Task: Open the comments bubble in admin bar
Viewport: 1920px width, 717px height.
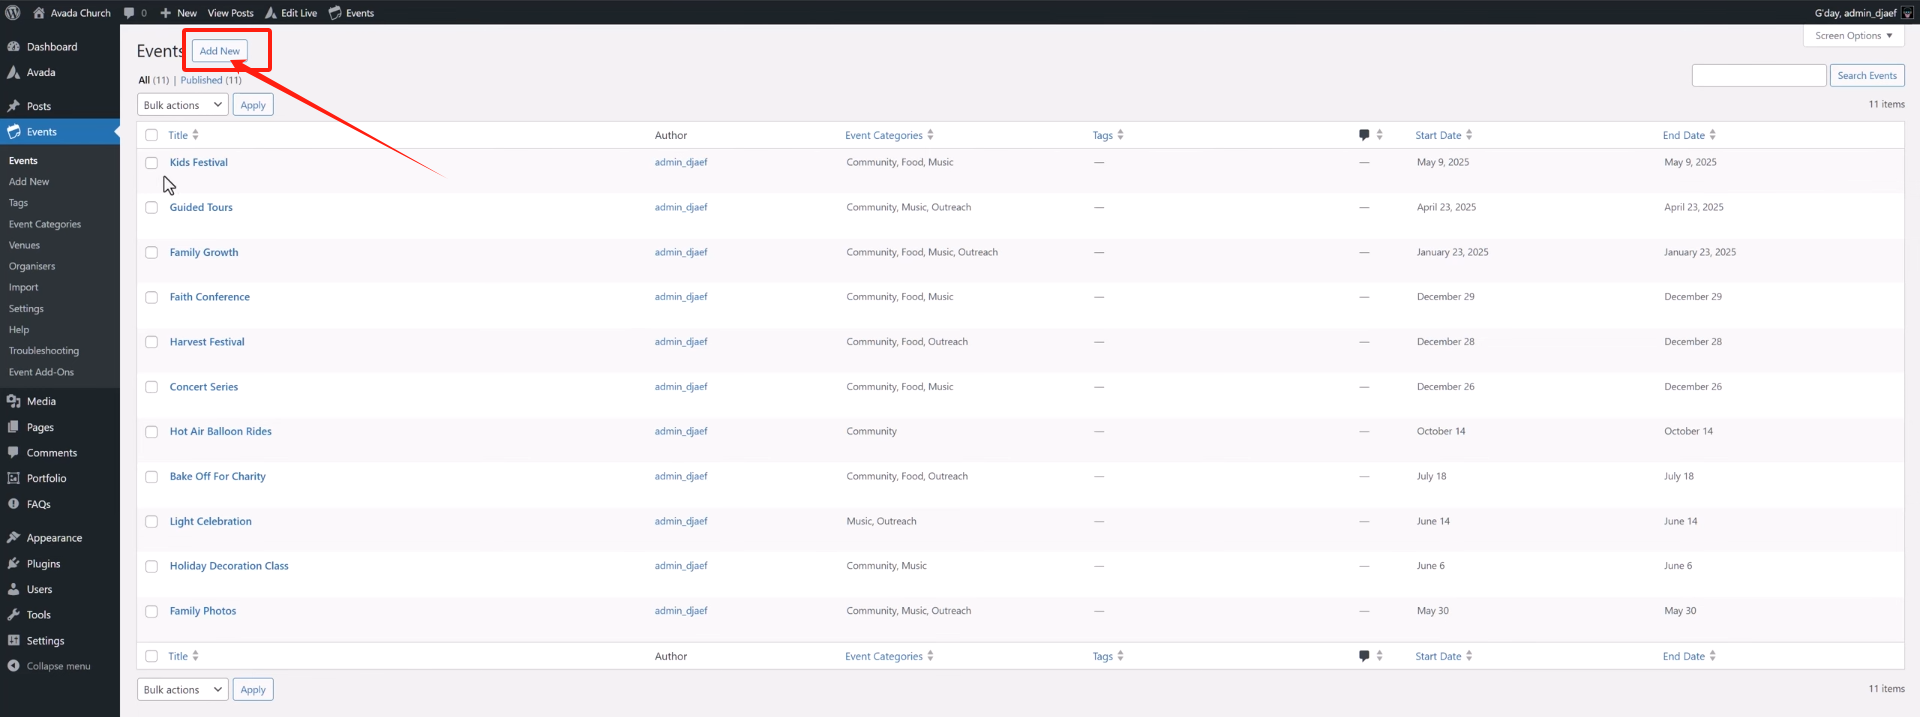Action: [x=129, y=13]
